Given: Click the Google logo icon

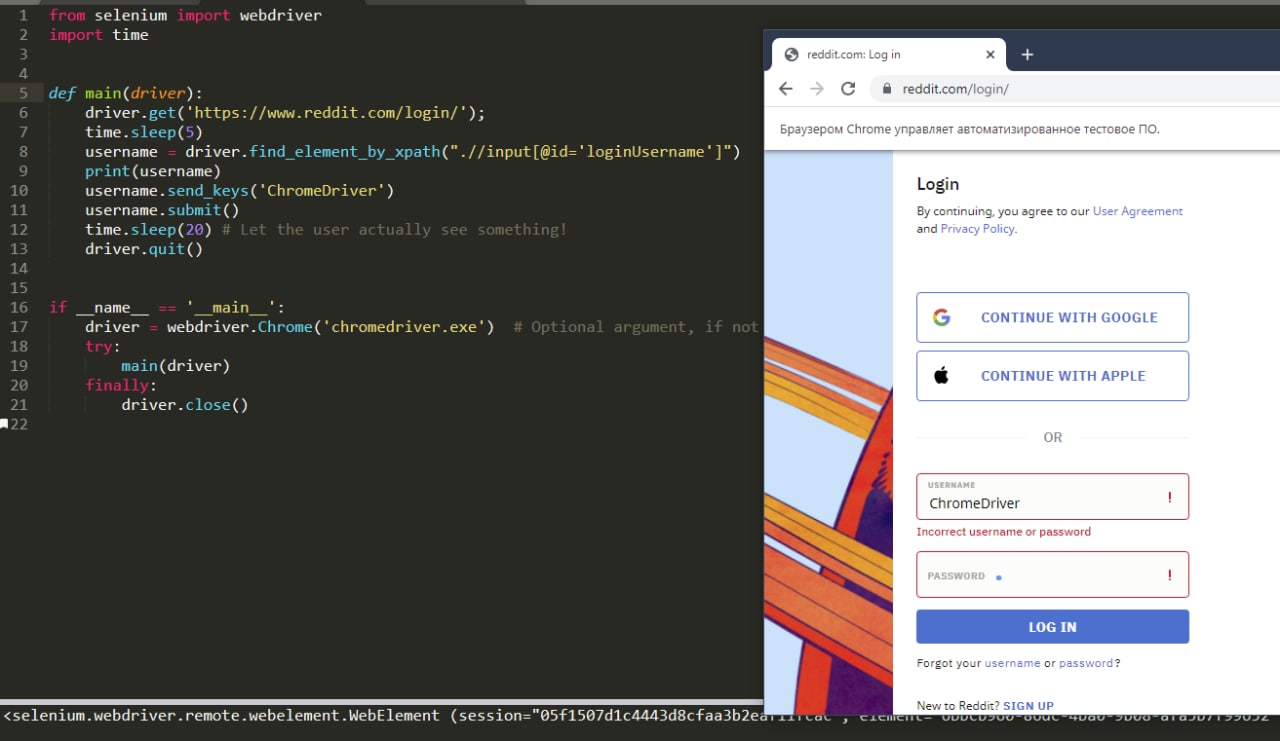Looking at the screenshot, I should (941, 317).
